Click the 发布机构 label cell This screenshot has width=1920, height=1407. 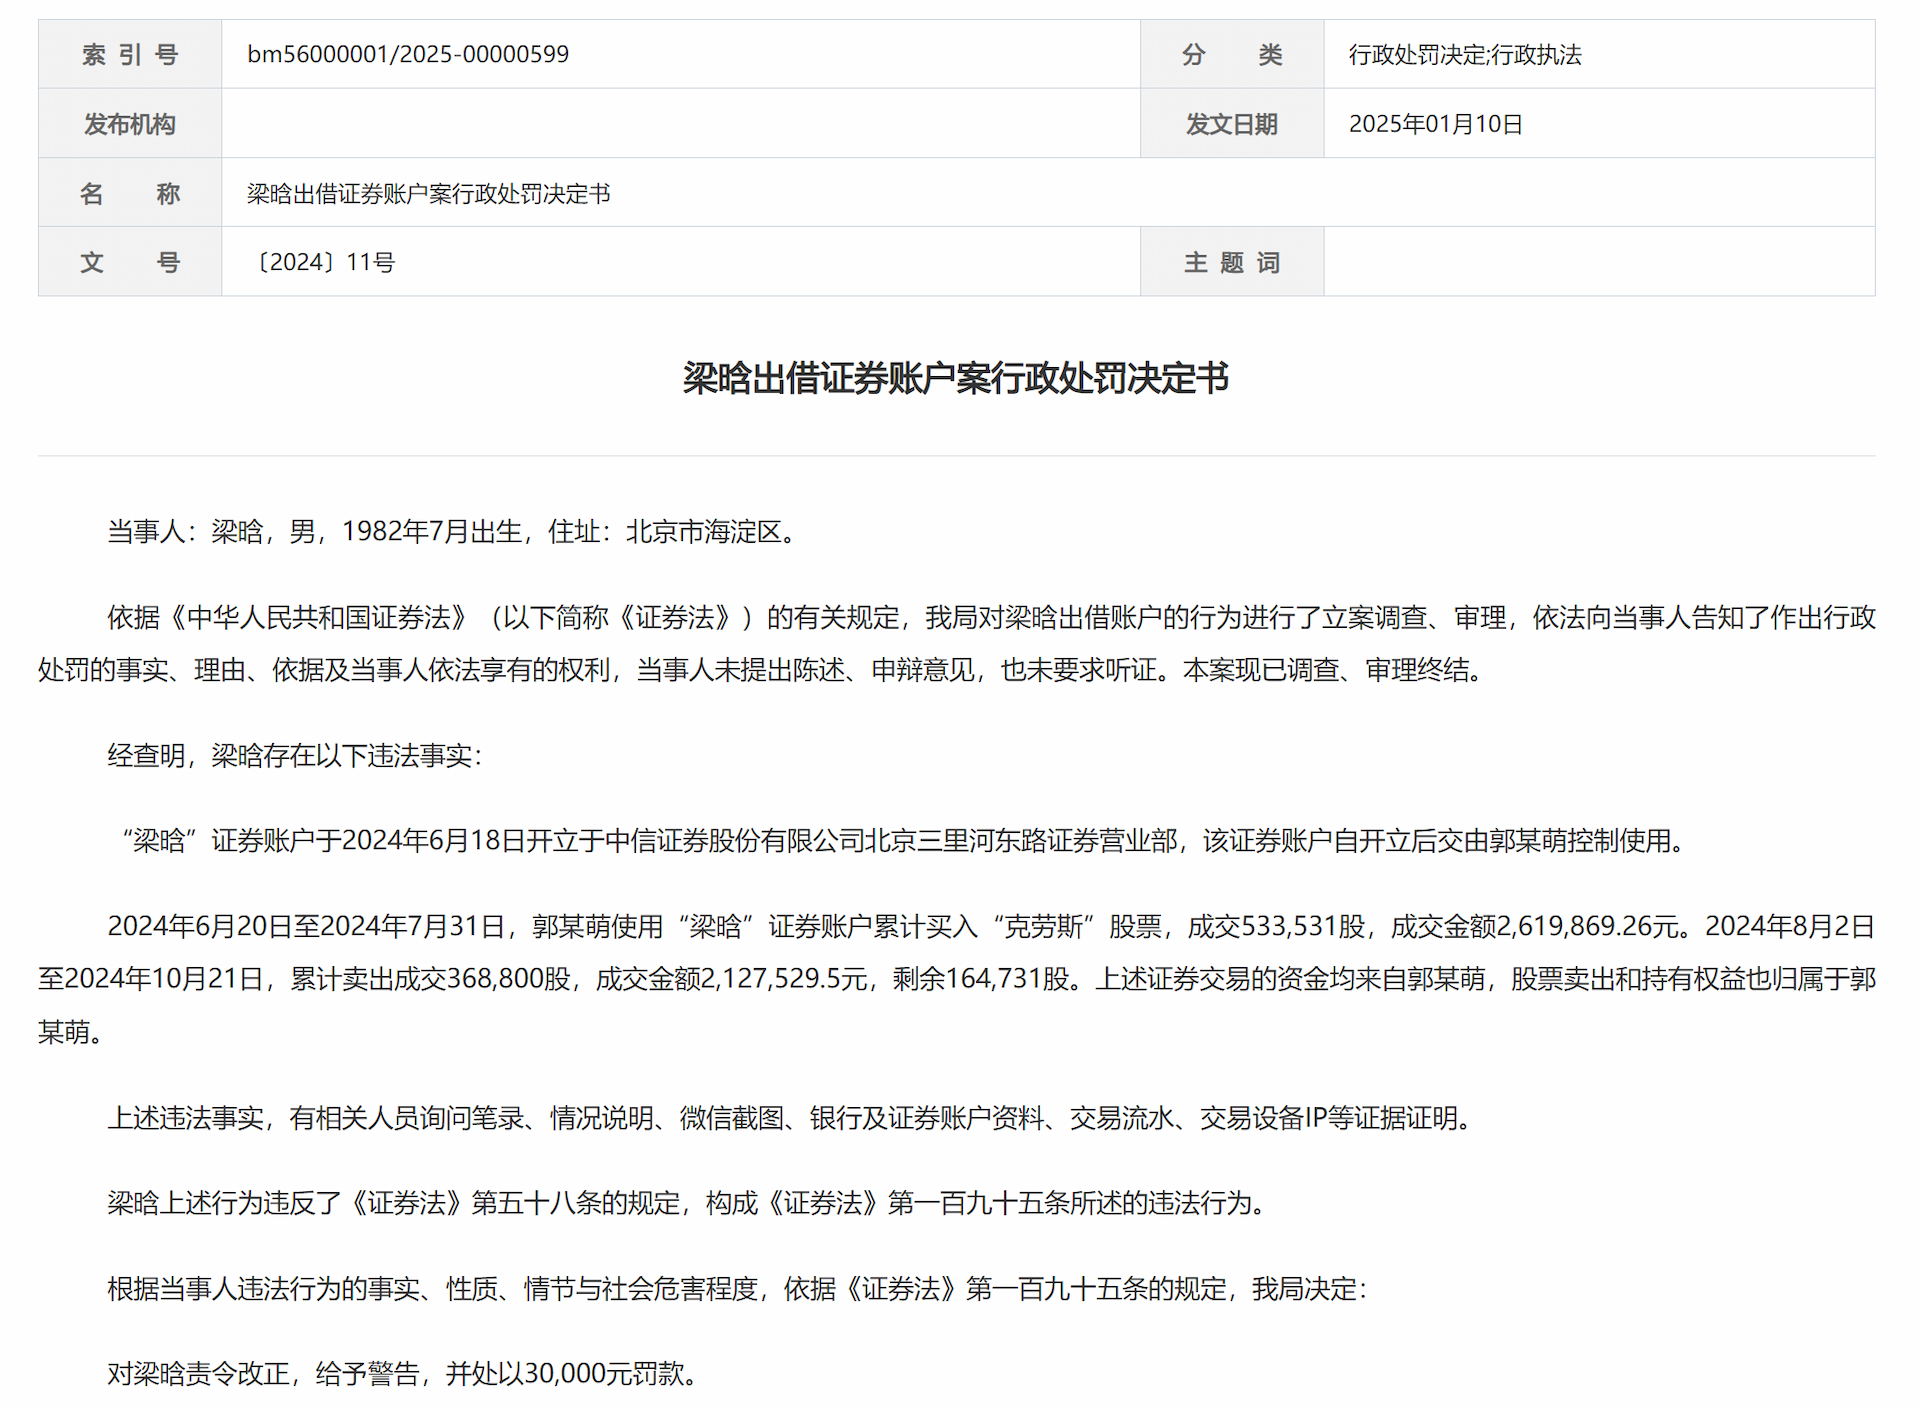[130, 124]
